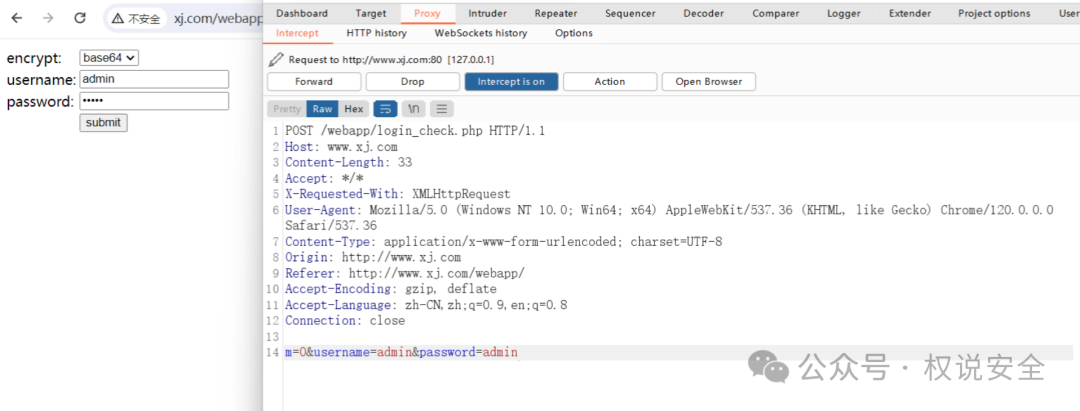1080x411 pixels.
Task: Open the WebSockets history sub-tab
Action: [x=481, y=33]
